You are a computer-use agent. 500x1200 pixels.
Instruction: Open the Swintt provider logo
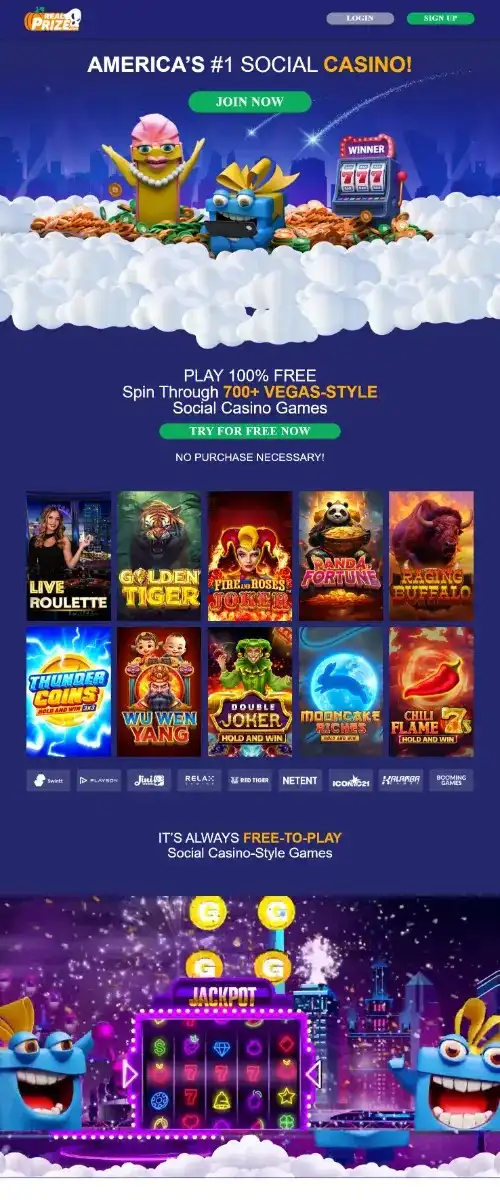coord(48,780)
